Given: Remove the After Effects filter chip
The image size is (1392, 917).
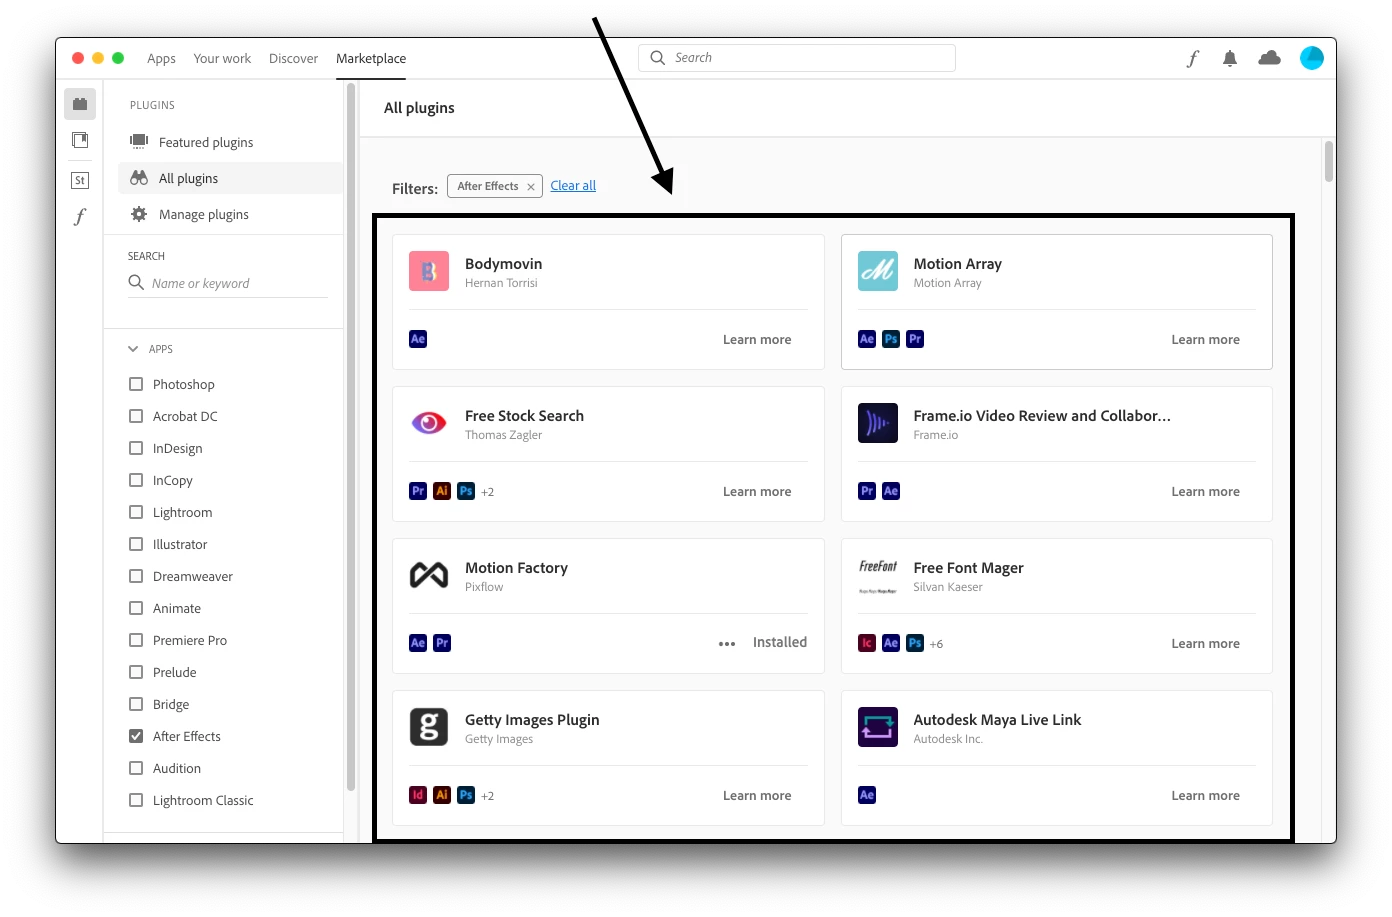Looking at the screenshot, I should [x=531, y=187].
